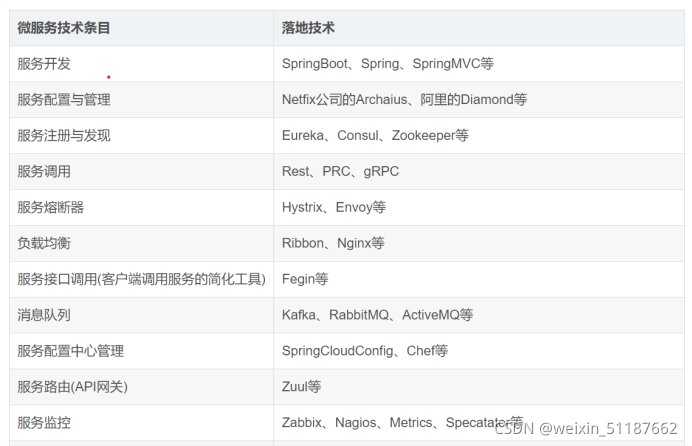Screen dimensions: 692x446
Task: Click the Rest、PRC、gRPC cell
Action: coord(340,172)
